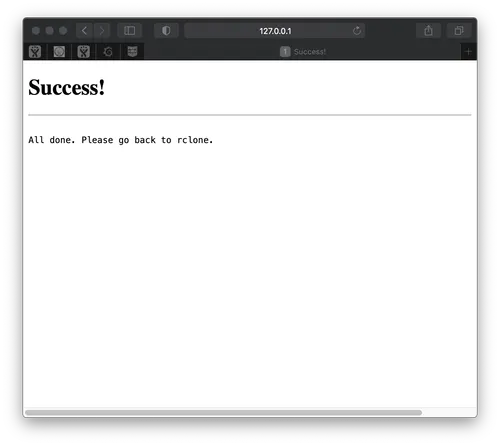Open the privacy report shield icon
The image size is (500, 446).
pyautogui.click(x=166, y=31)
